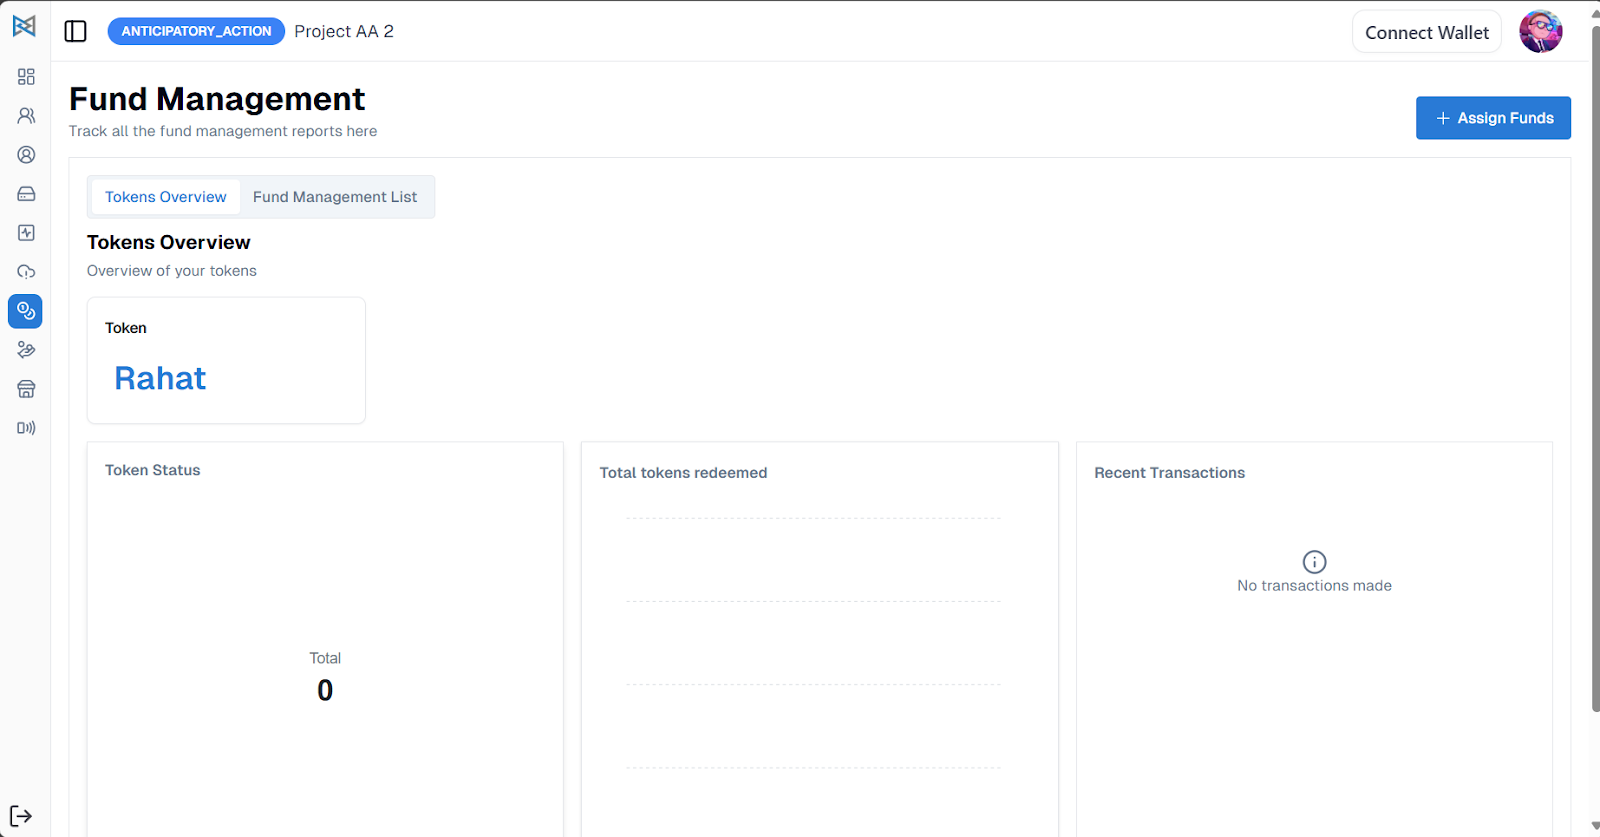Open the circled user profile sidebar icon

26,155
